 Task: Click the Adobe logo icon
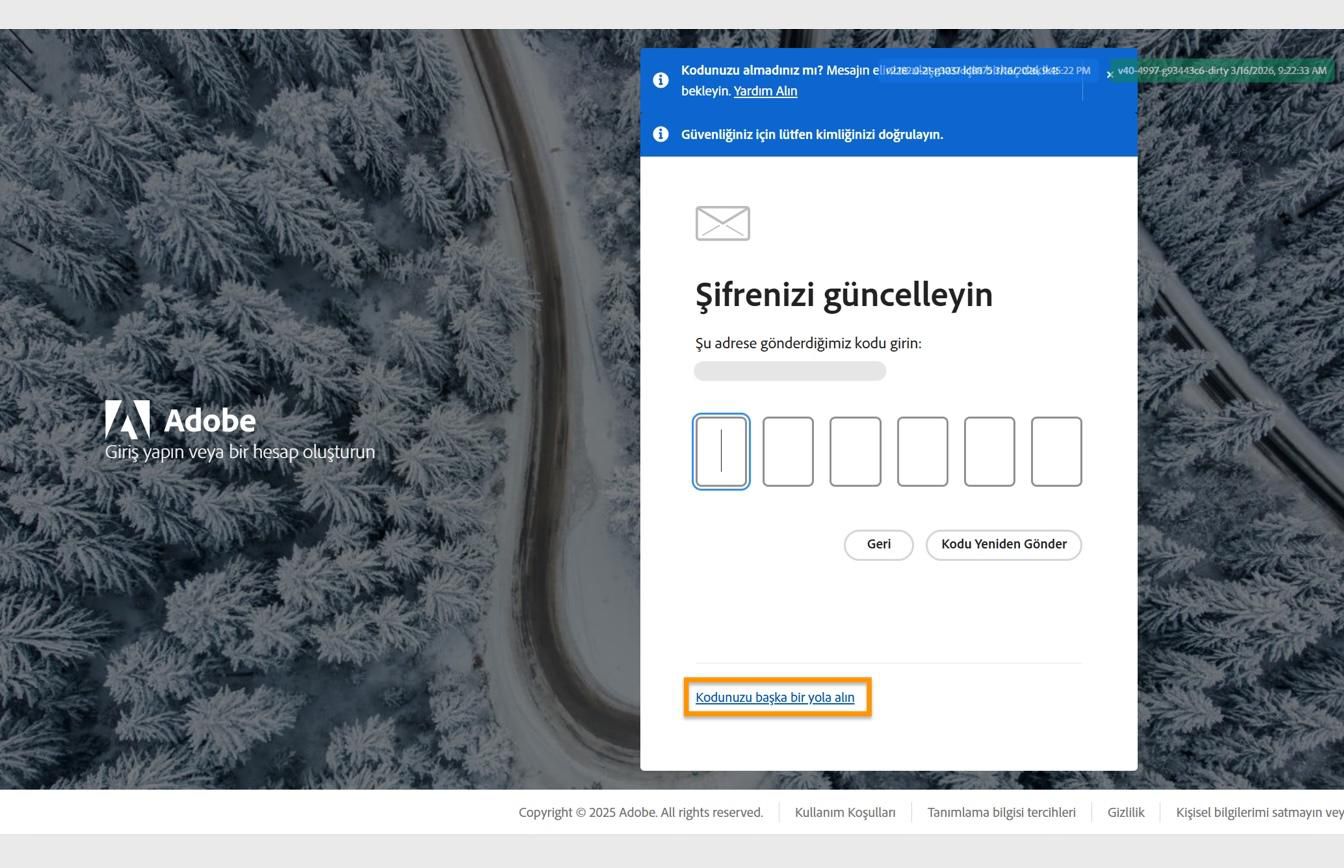[126, 419]
